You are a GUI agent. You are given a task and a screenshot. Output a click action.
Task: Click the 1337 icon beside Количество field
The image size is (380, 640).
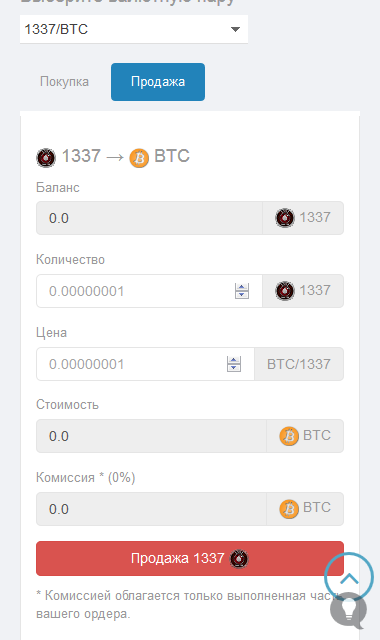284,291
